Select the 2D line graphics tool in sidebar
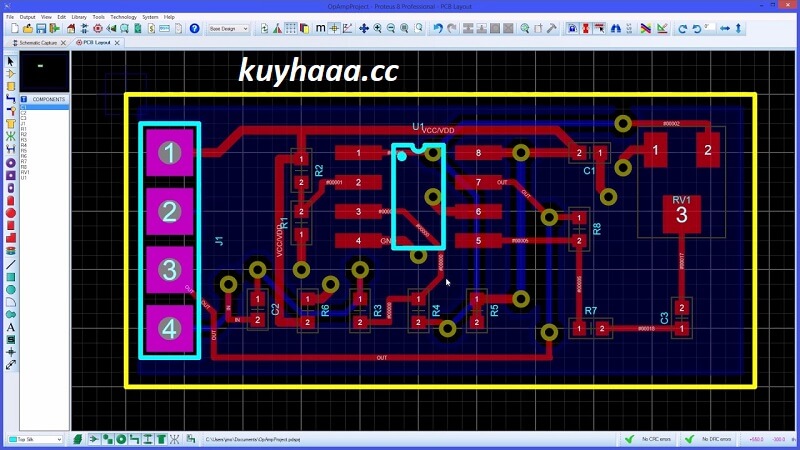800x450 pixels. tap(11, 264)
